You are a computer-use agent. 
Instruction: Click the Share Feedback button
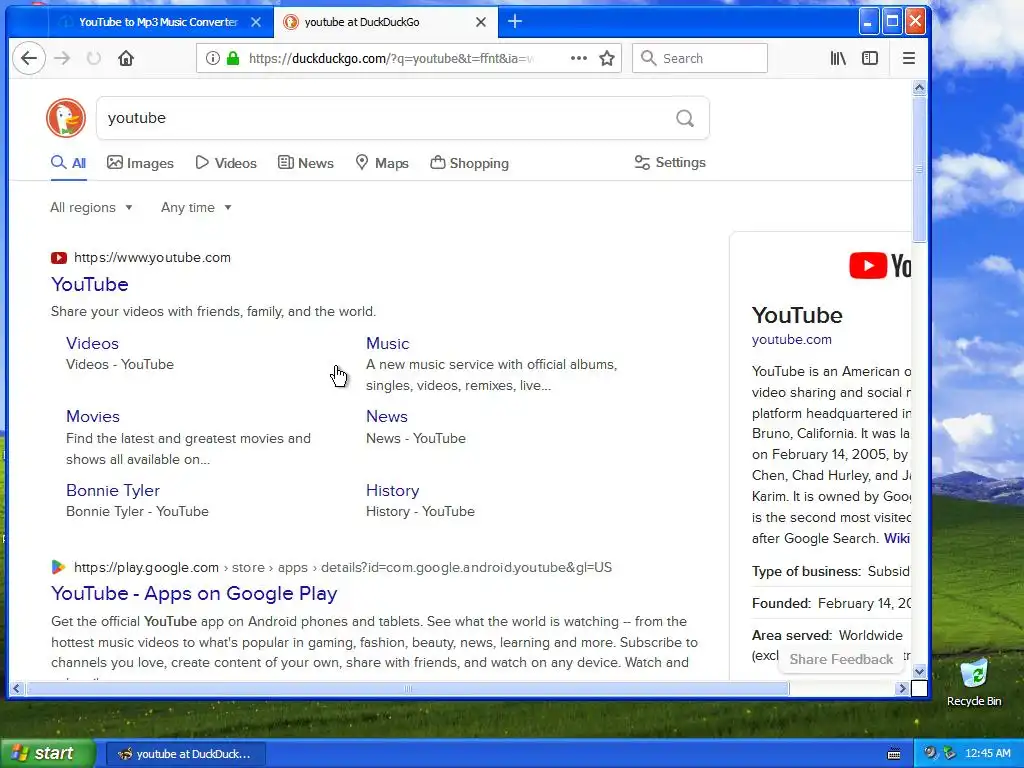click(x=841, y=660)
